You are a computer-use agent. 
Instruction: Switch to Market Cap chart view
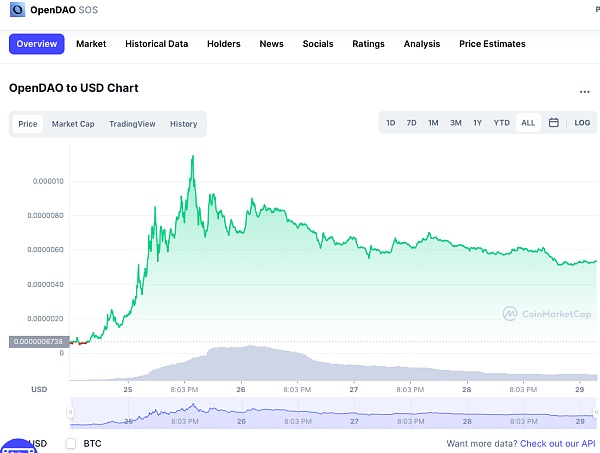73,124
